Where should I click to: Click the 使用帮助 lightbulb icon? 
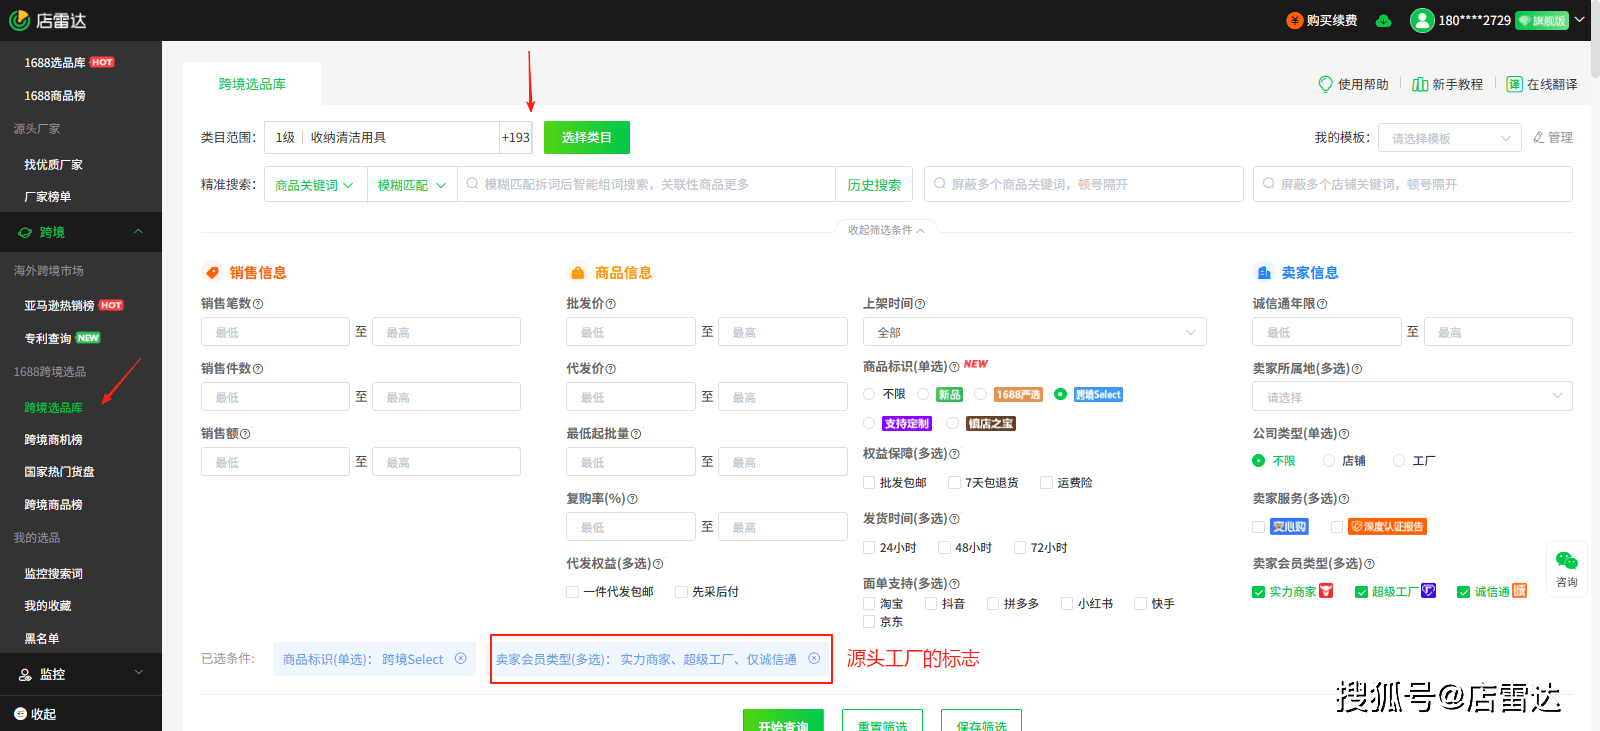[x=1325, y=84]
